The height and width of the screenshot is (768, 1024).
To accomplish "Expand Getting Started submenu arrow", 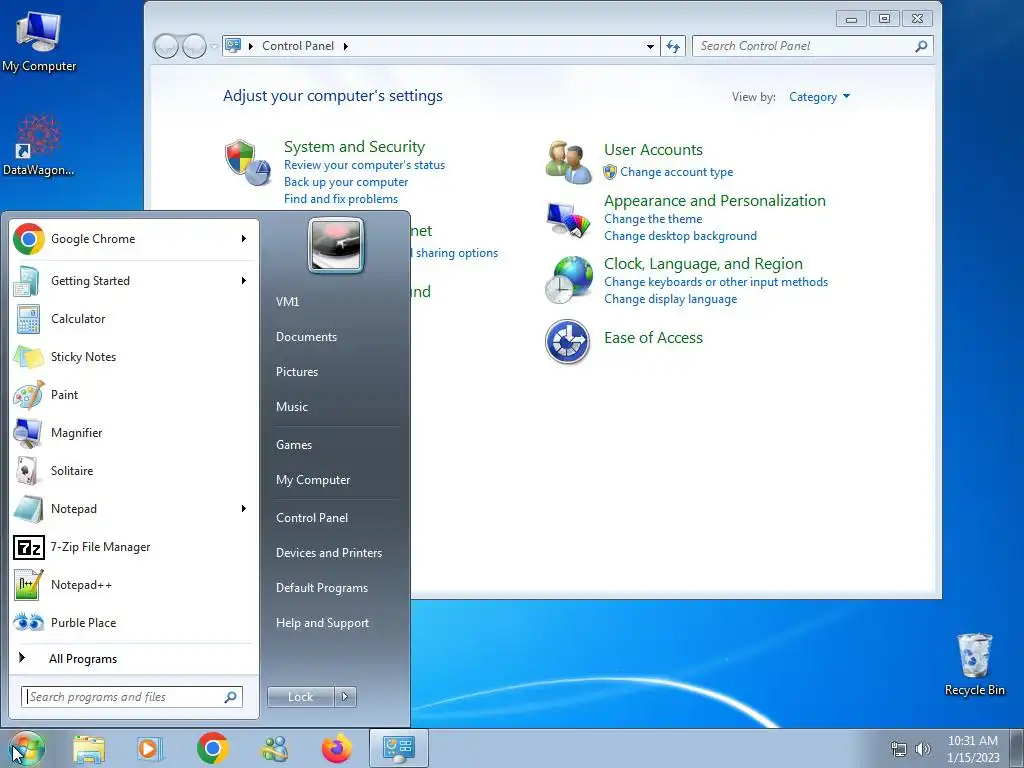I will (x=244, y=281).
